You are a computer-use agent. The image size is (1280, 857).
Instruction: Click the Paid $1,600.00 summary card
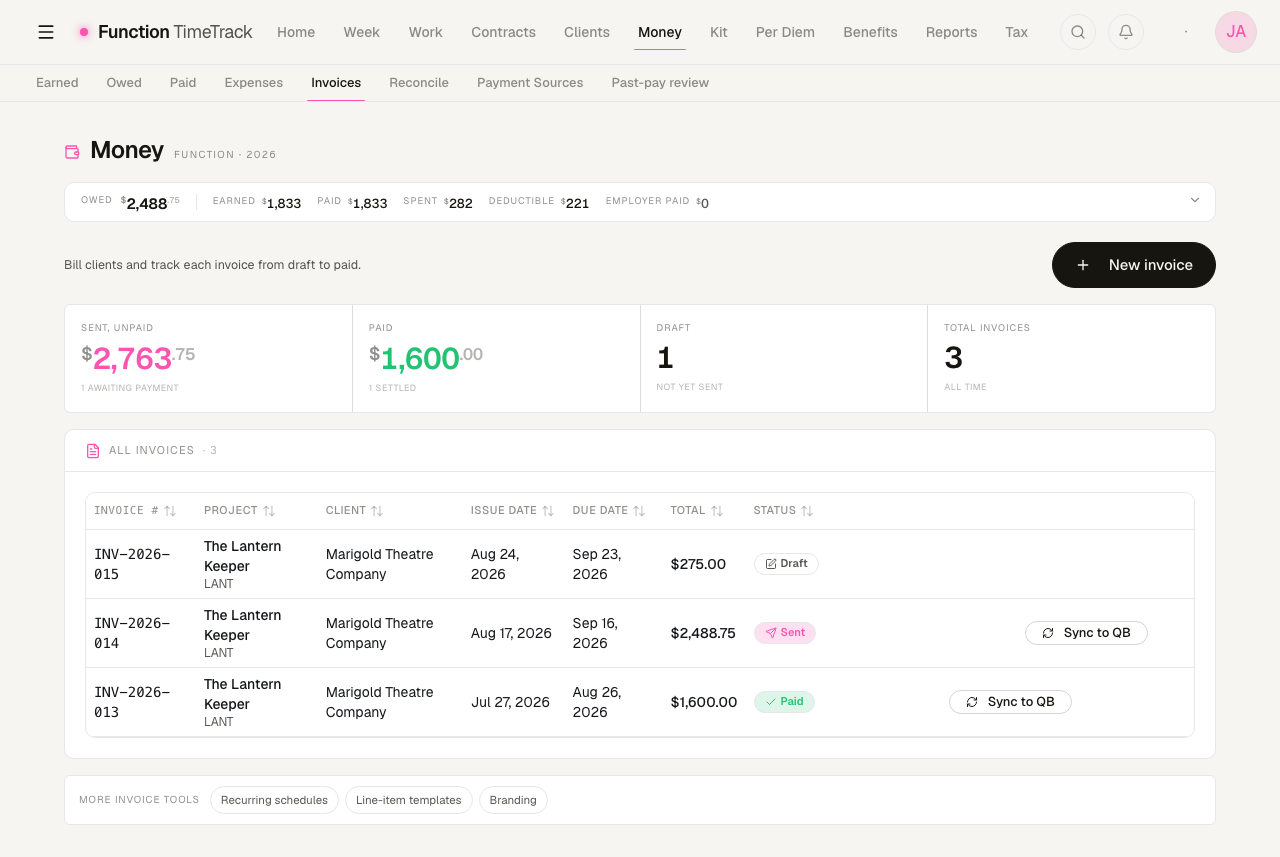[x=496, y=358]
